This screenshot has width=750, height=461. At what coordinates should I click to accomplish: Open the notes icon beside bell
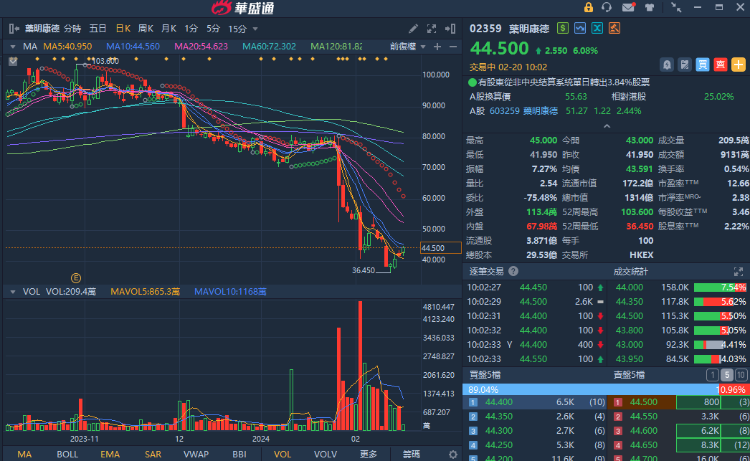coord(684,65)
